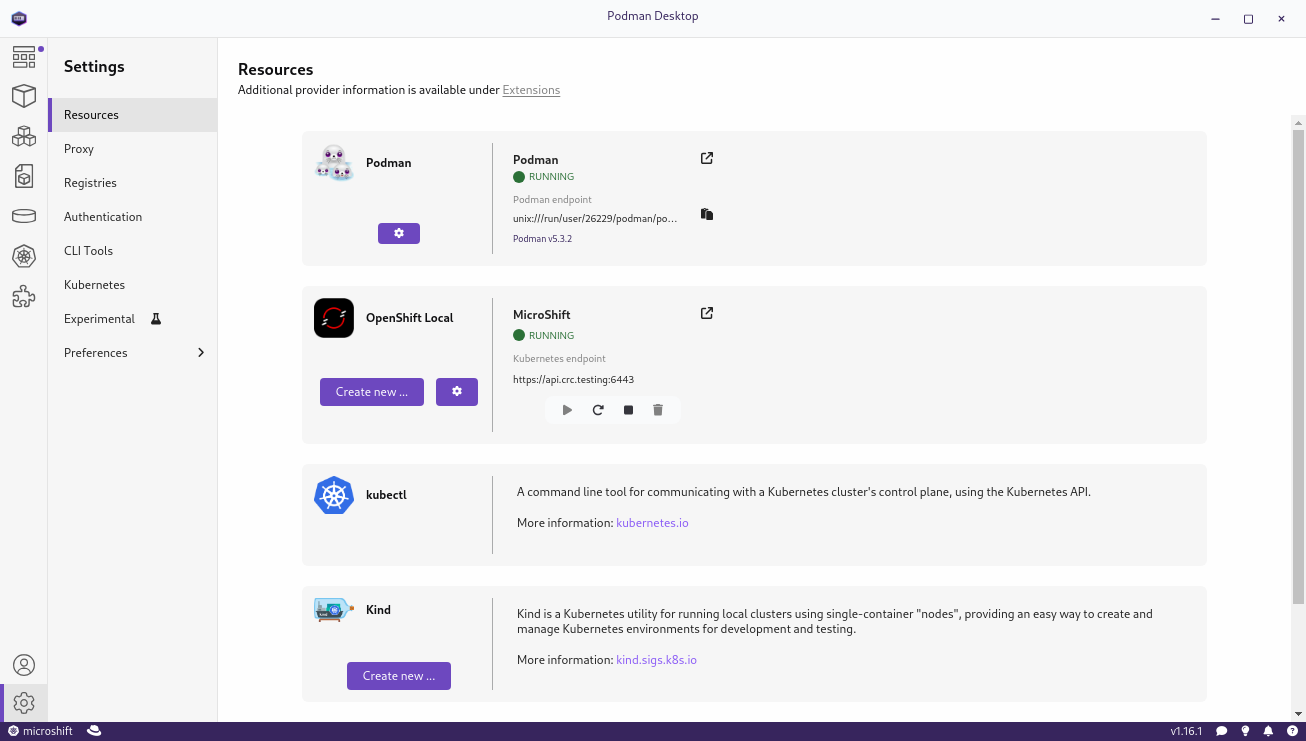Open the Containers view cube icon
Viewport: 1306px width, 741px height.
(24, 96)
